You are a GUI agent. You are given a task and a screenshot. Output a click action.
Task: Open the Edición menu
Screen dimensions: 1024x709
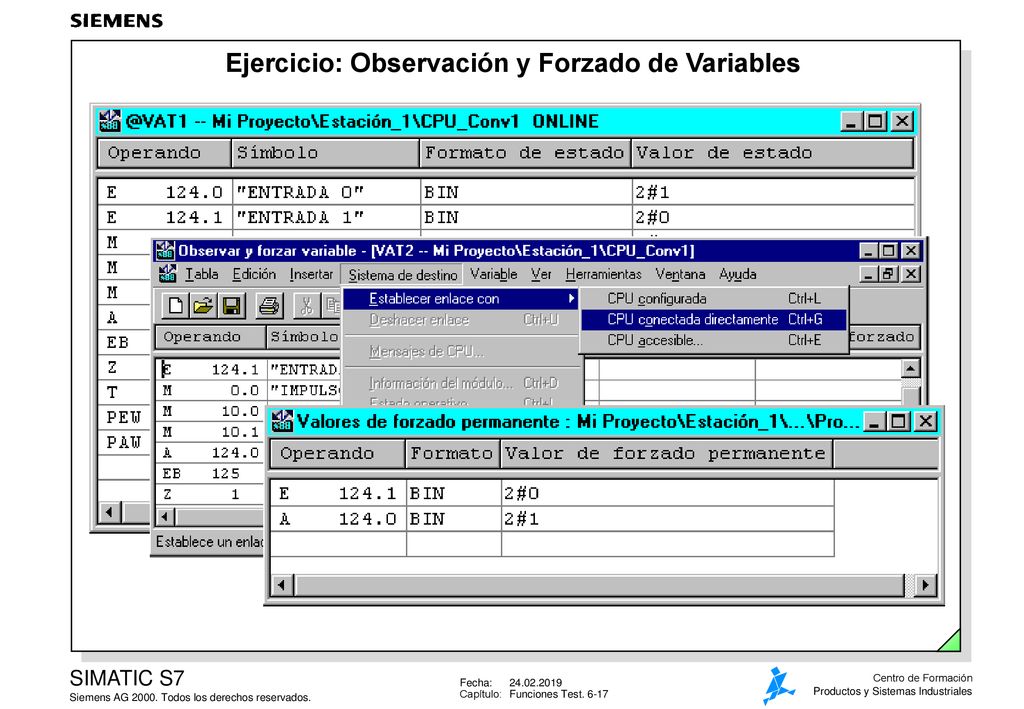(254, 274)
